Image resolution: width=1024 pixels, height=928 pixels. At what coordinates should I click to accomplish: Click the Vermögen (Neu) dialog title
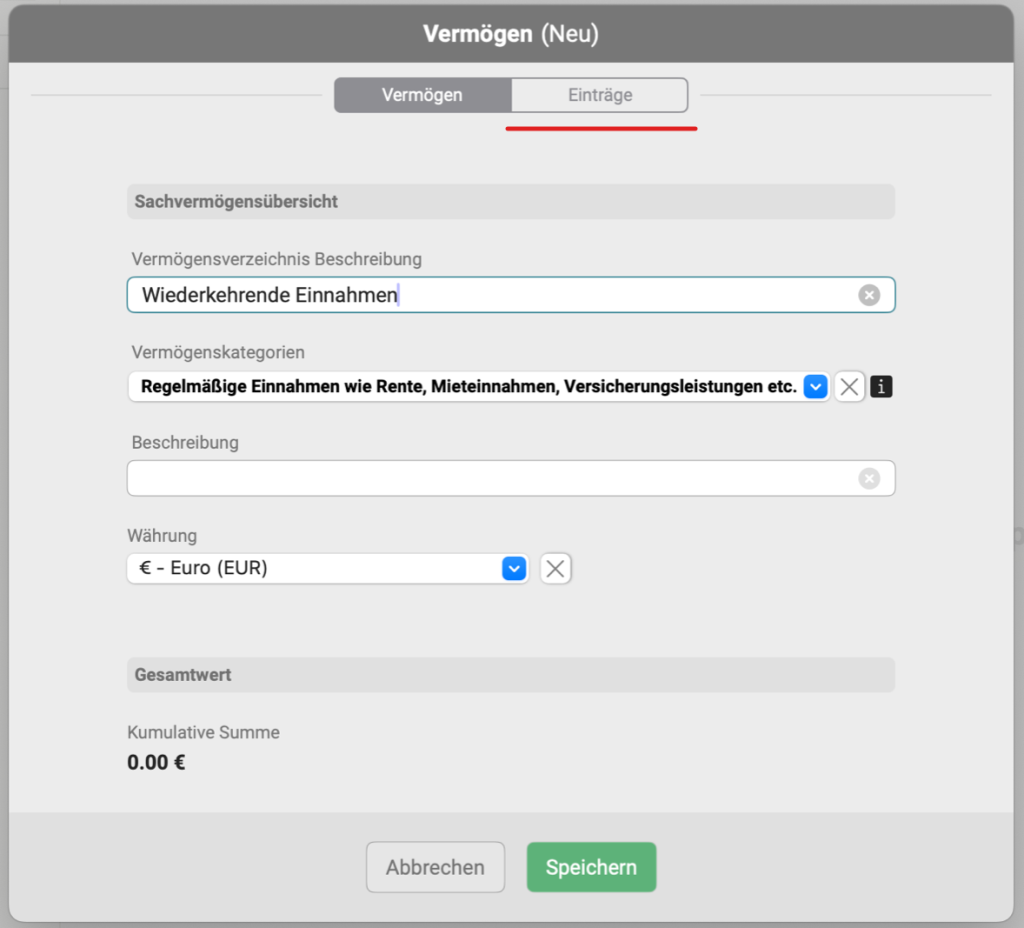pos(511,34)
